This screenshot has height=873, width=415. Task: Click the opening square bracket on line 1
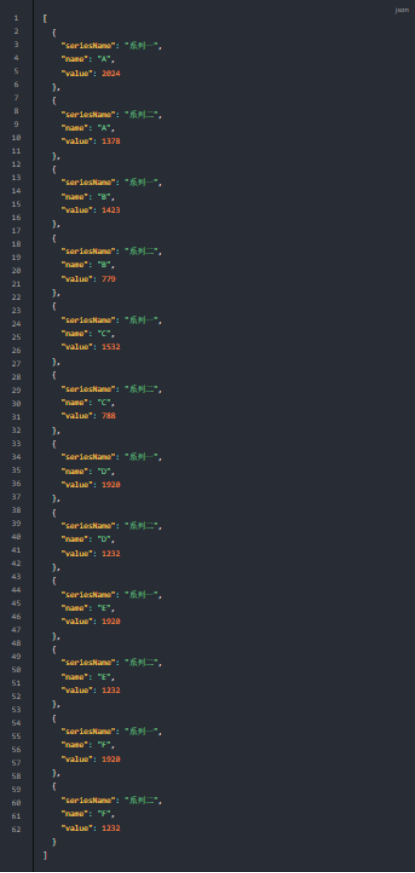[x=45, y=18]
